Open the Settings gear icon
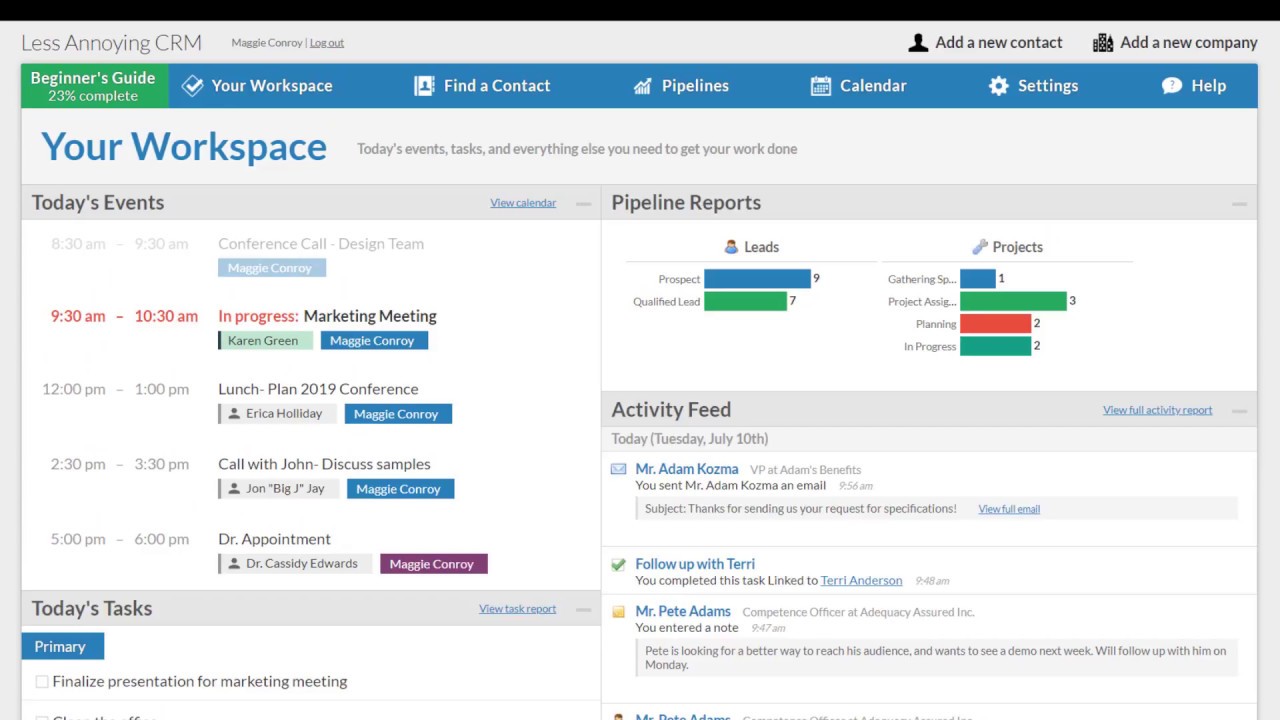The width and height of the screenshot is (1280, 720). 998,85
